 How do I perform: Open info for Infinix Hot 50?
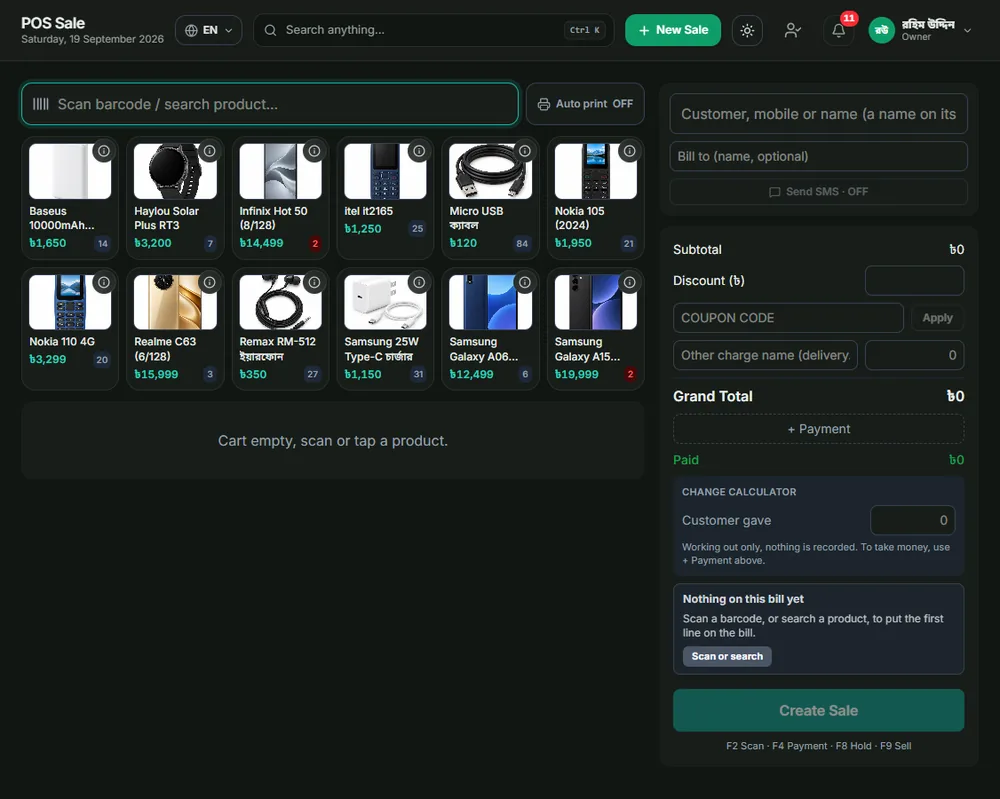pos(314,151)
